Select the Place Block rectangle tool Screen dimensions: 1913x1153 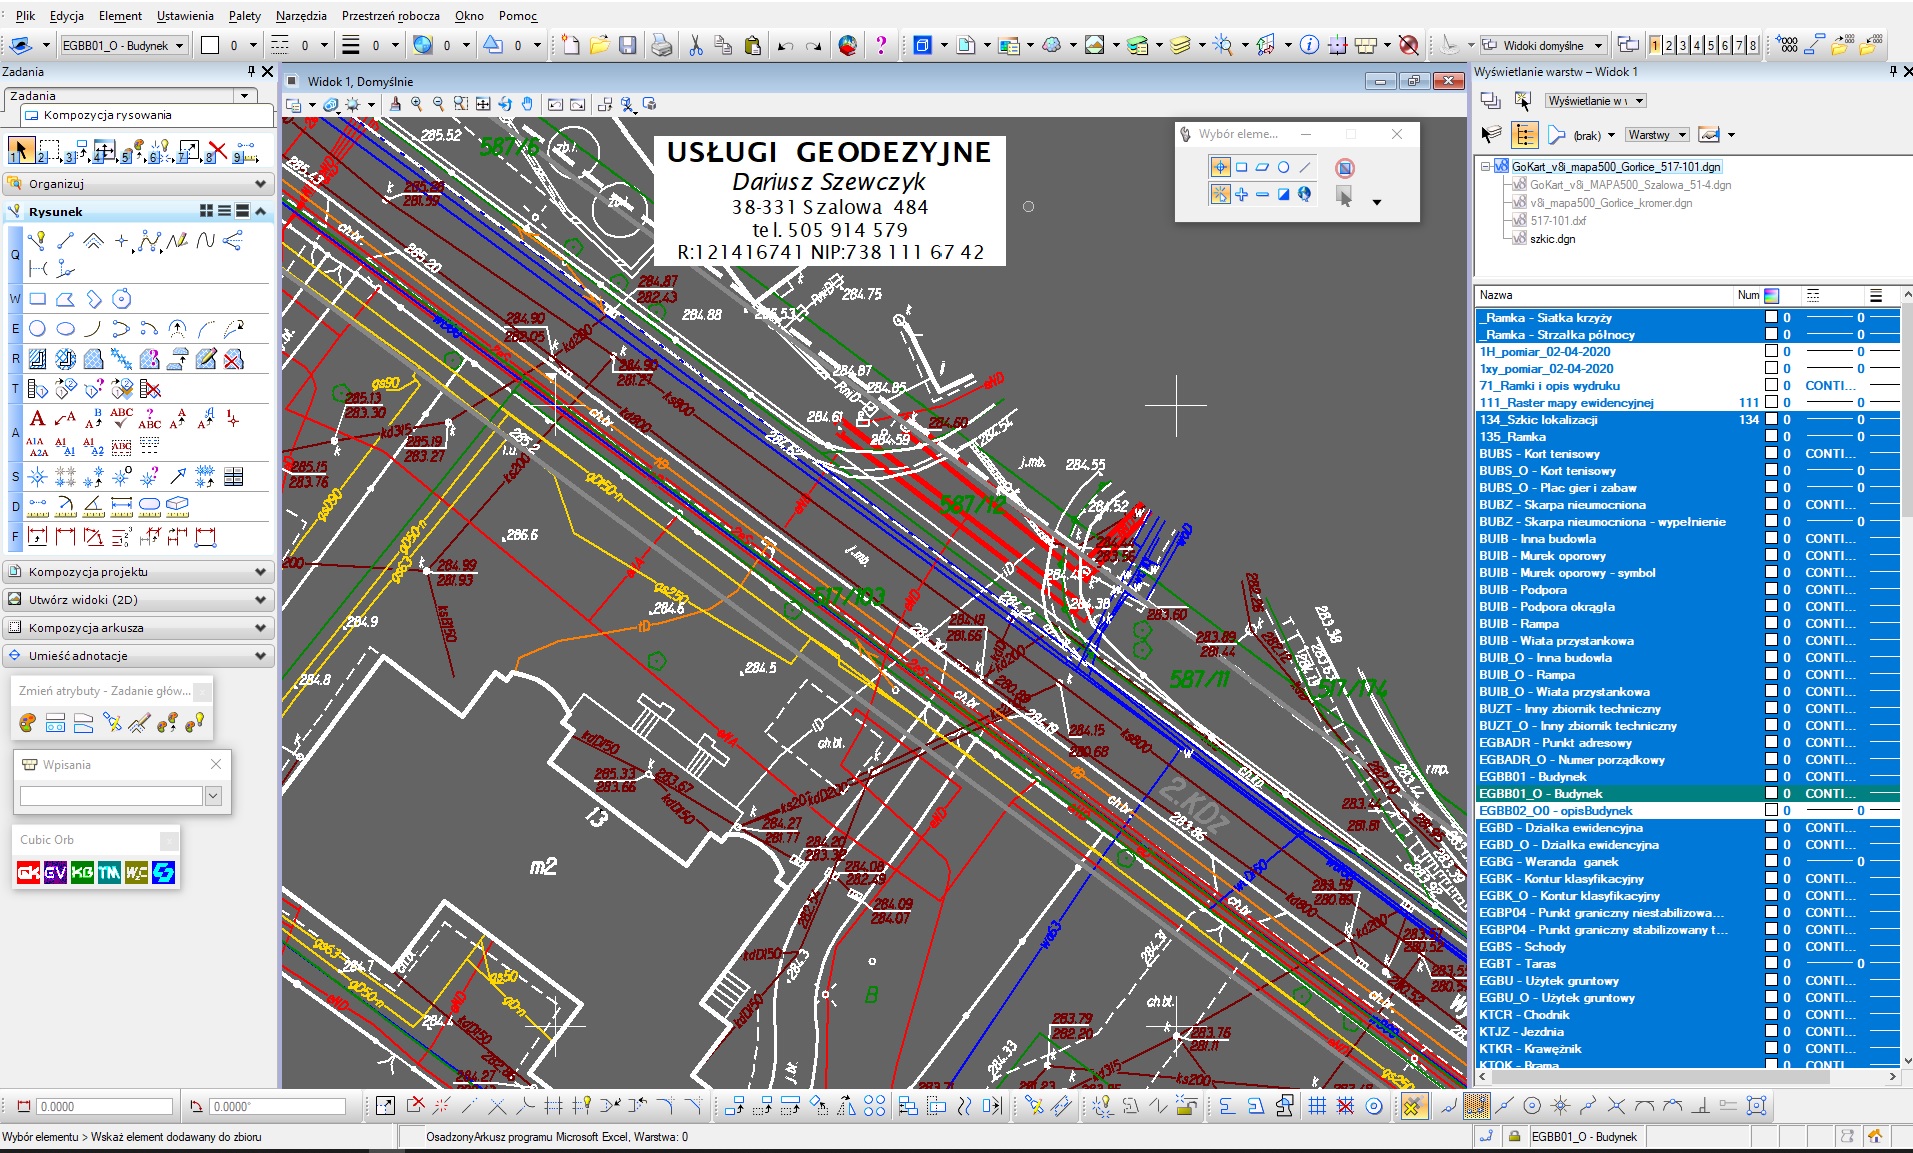[38, 299]
